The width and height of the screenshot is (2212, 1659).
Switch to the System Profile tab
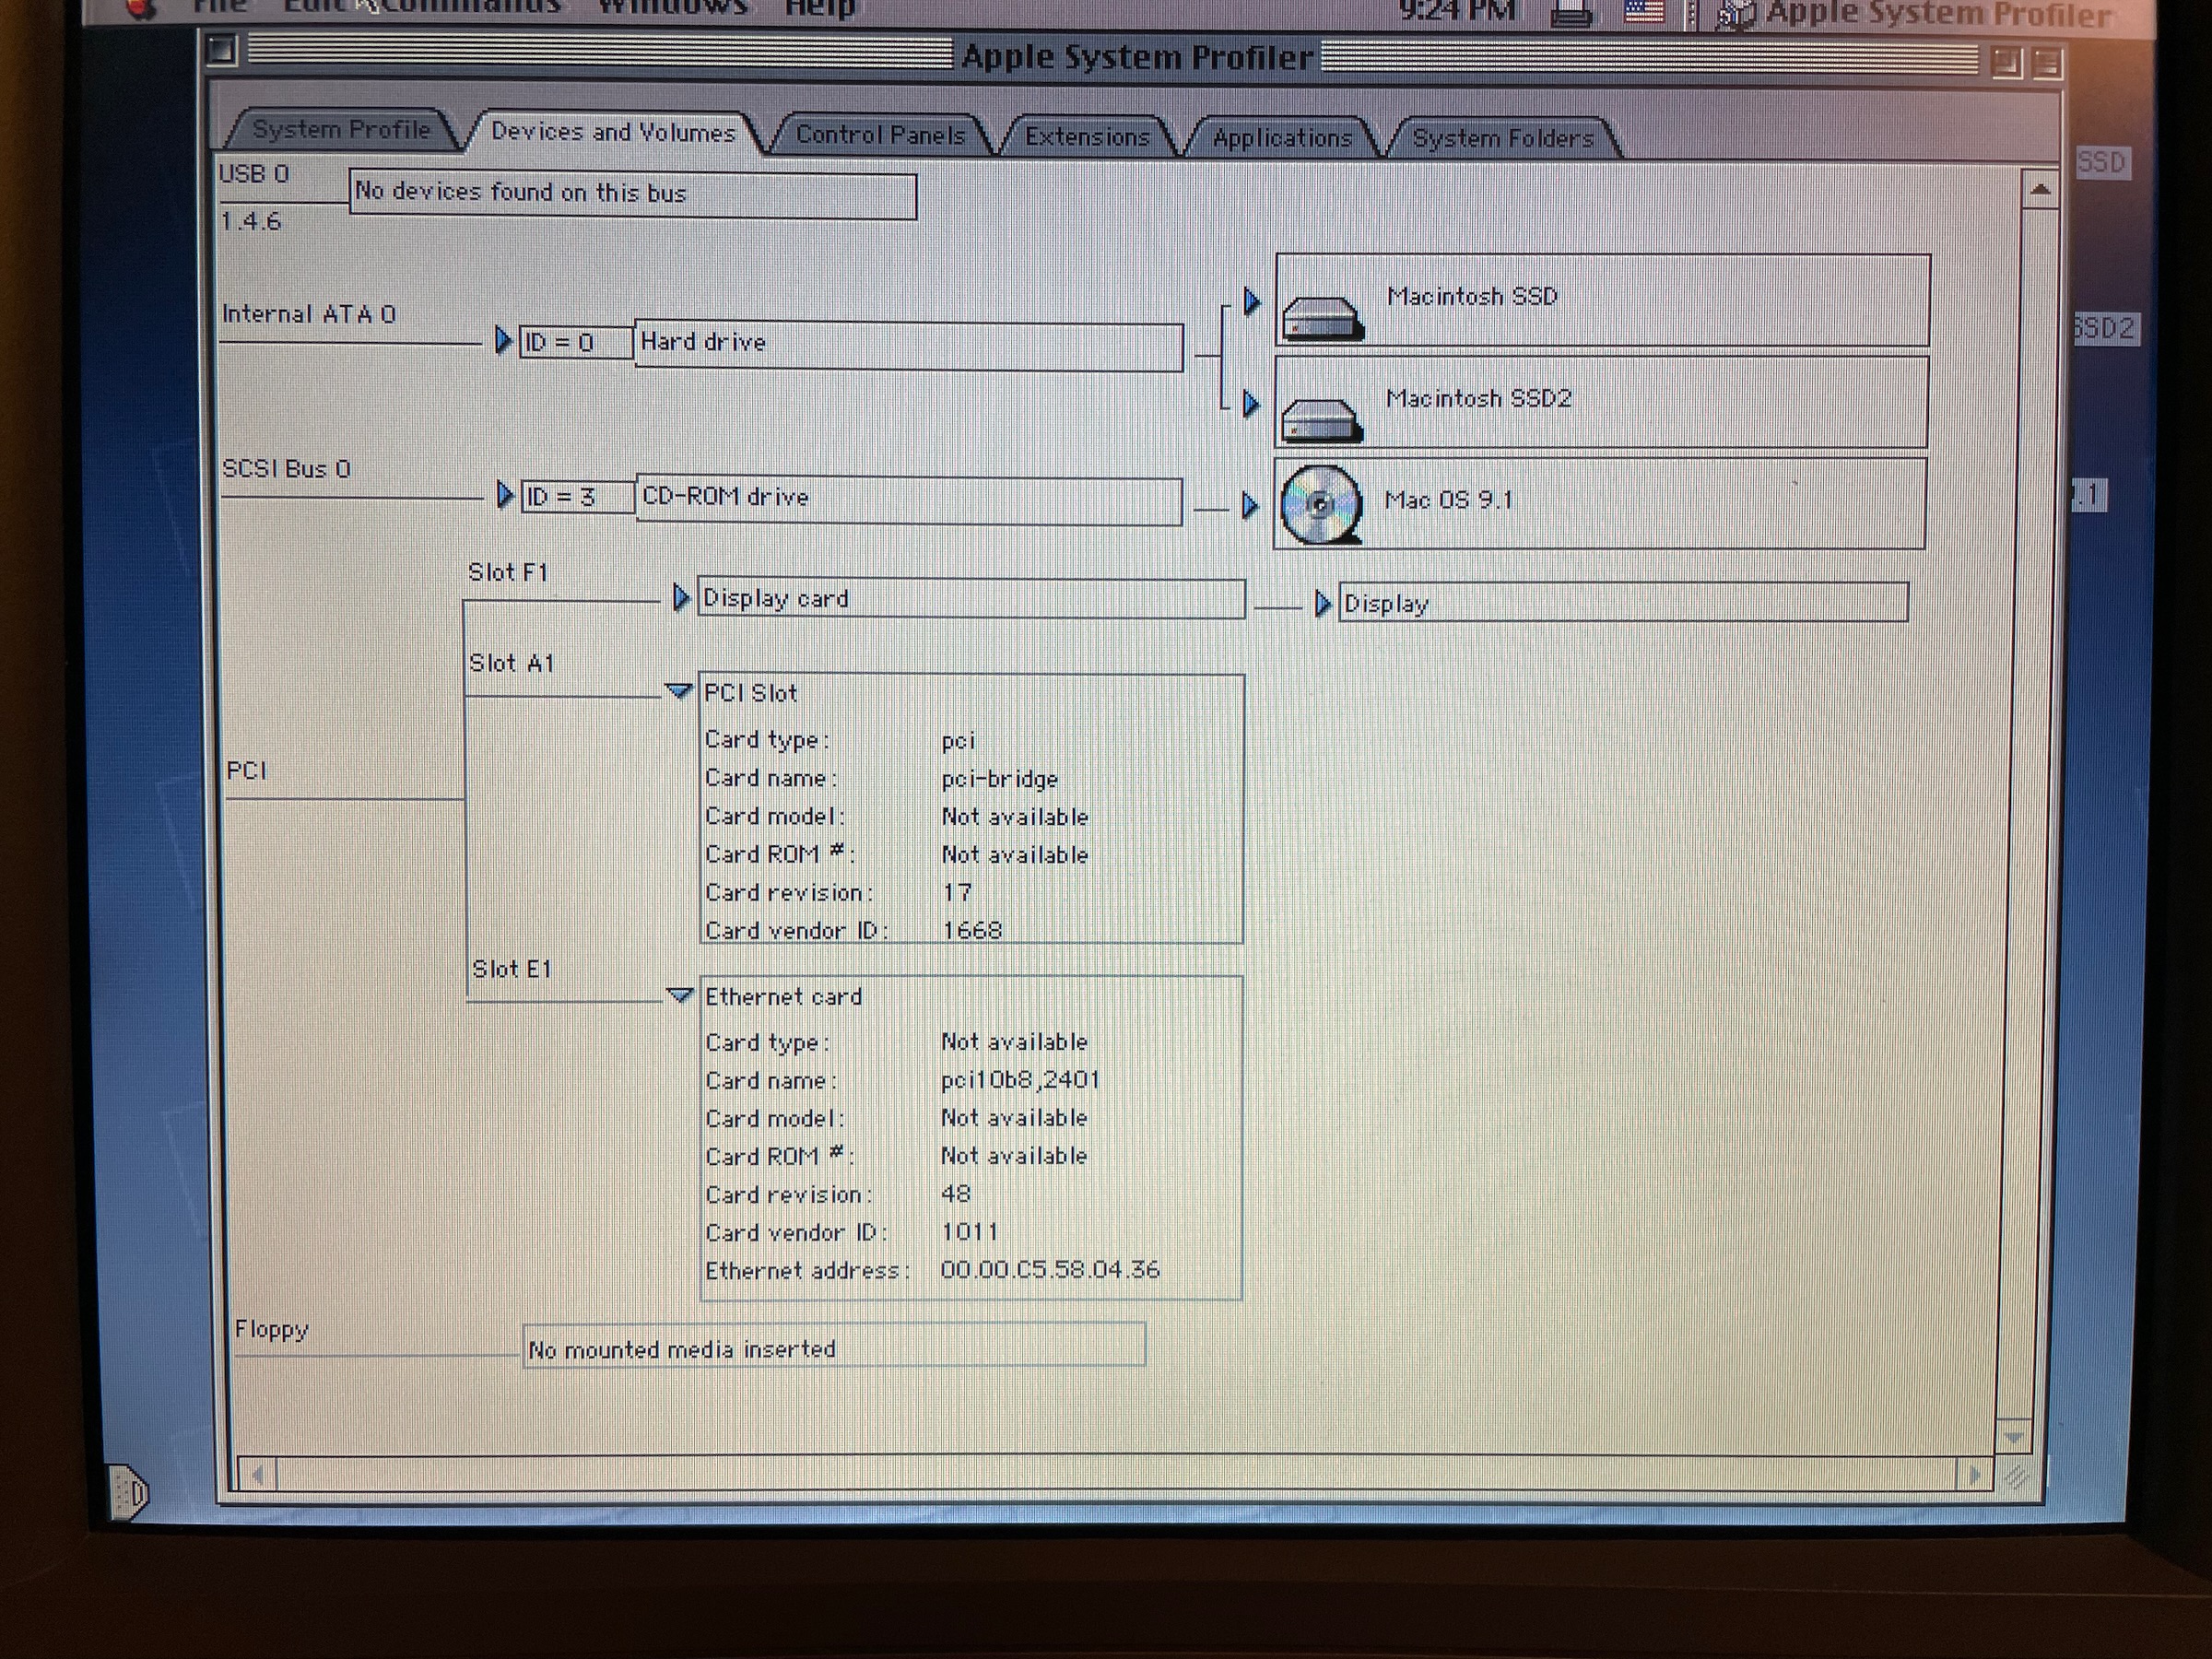(341, 130)
